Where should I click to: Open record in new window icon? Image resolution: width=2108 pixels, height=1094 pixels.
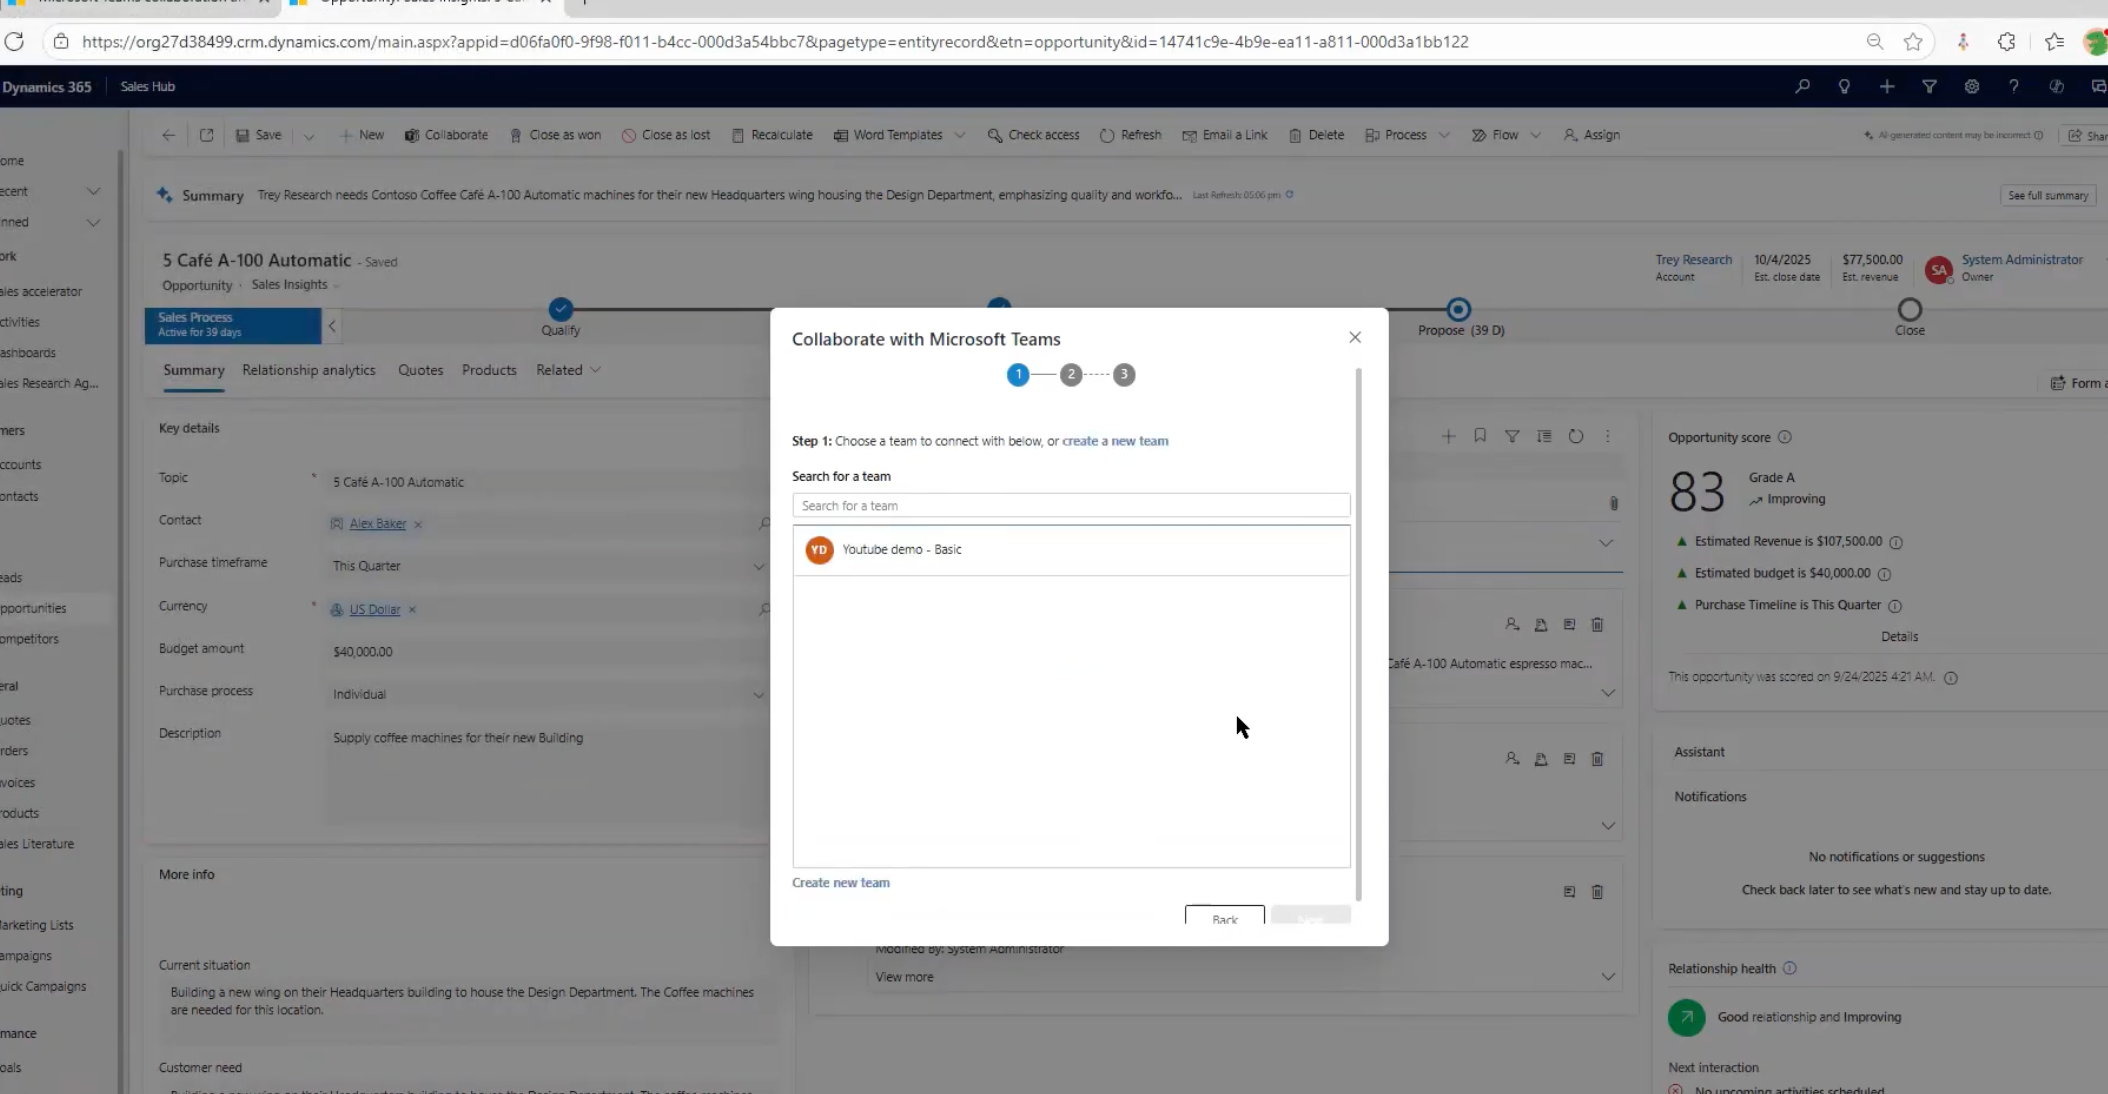206,136
